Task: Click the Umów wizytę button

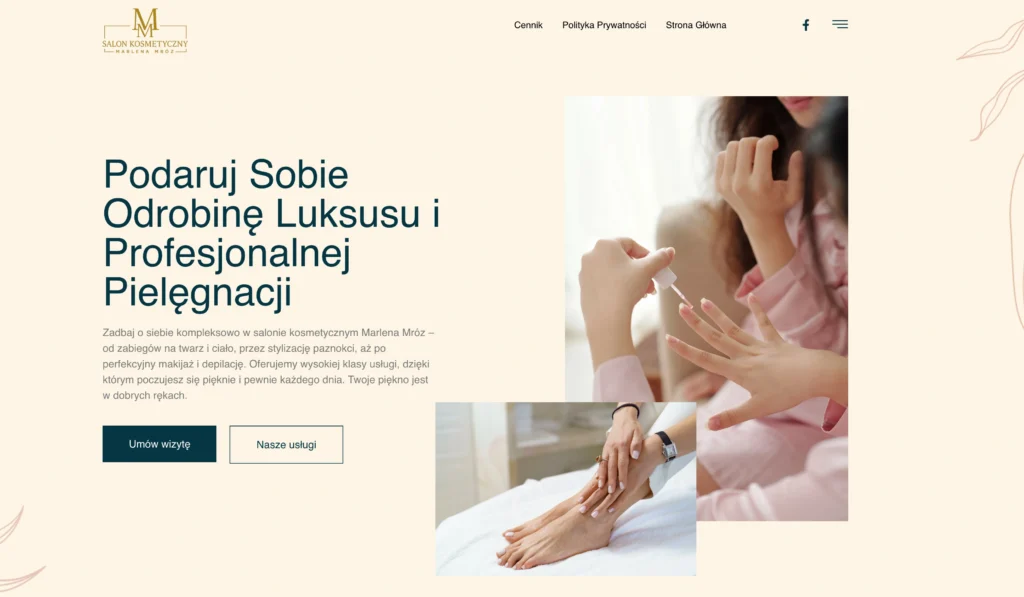Action: point(159,444)
